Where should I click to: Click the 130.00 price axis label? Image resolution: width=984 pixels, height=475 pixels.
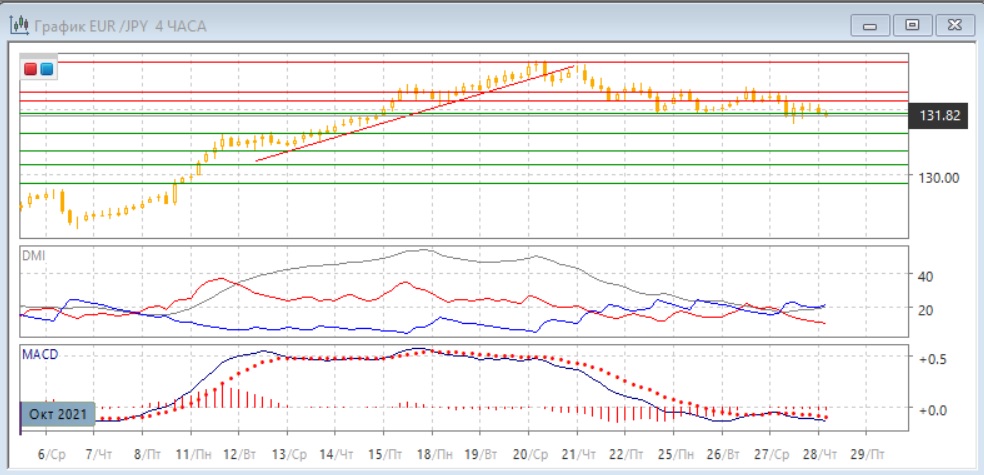[x=939, y=177]
